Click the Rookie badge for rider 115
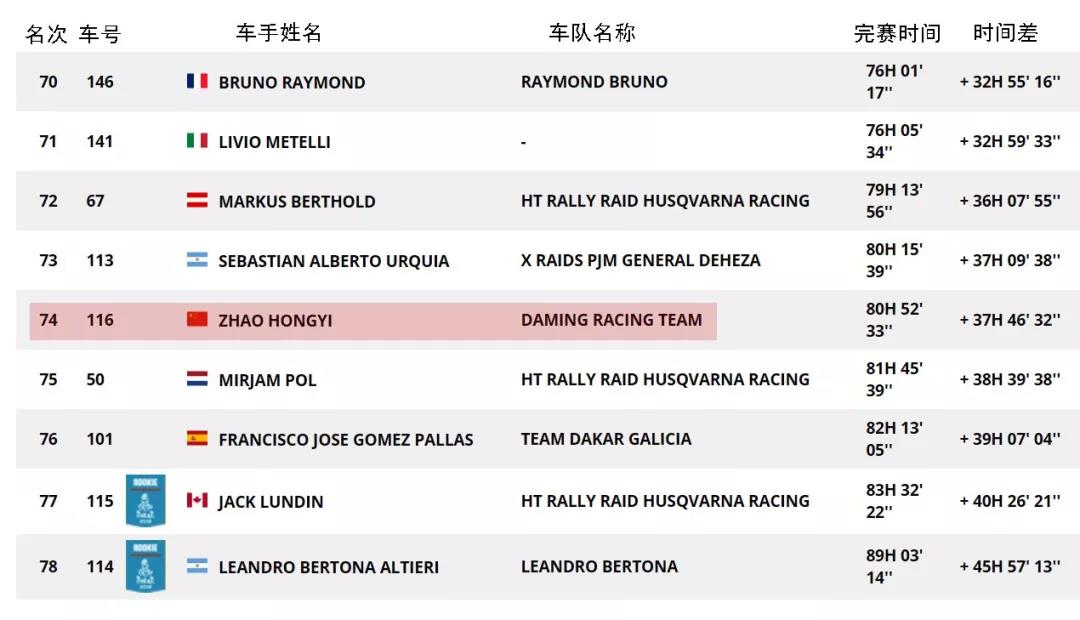 pyautogui.click(x=145, y=500)
